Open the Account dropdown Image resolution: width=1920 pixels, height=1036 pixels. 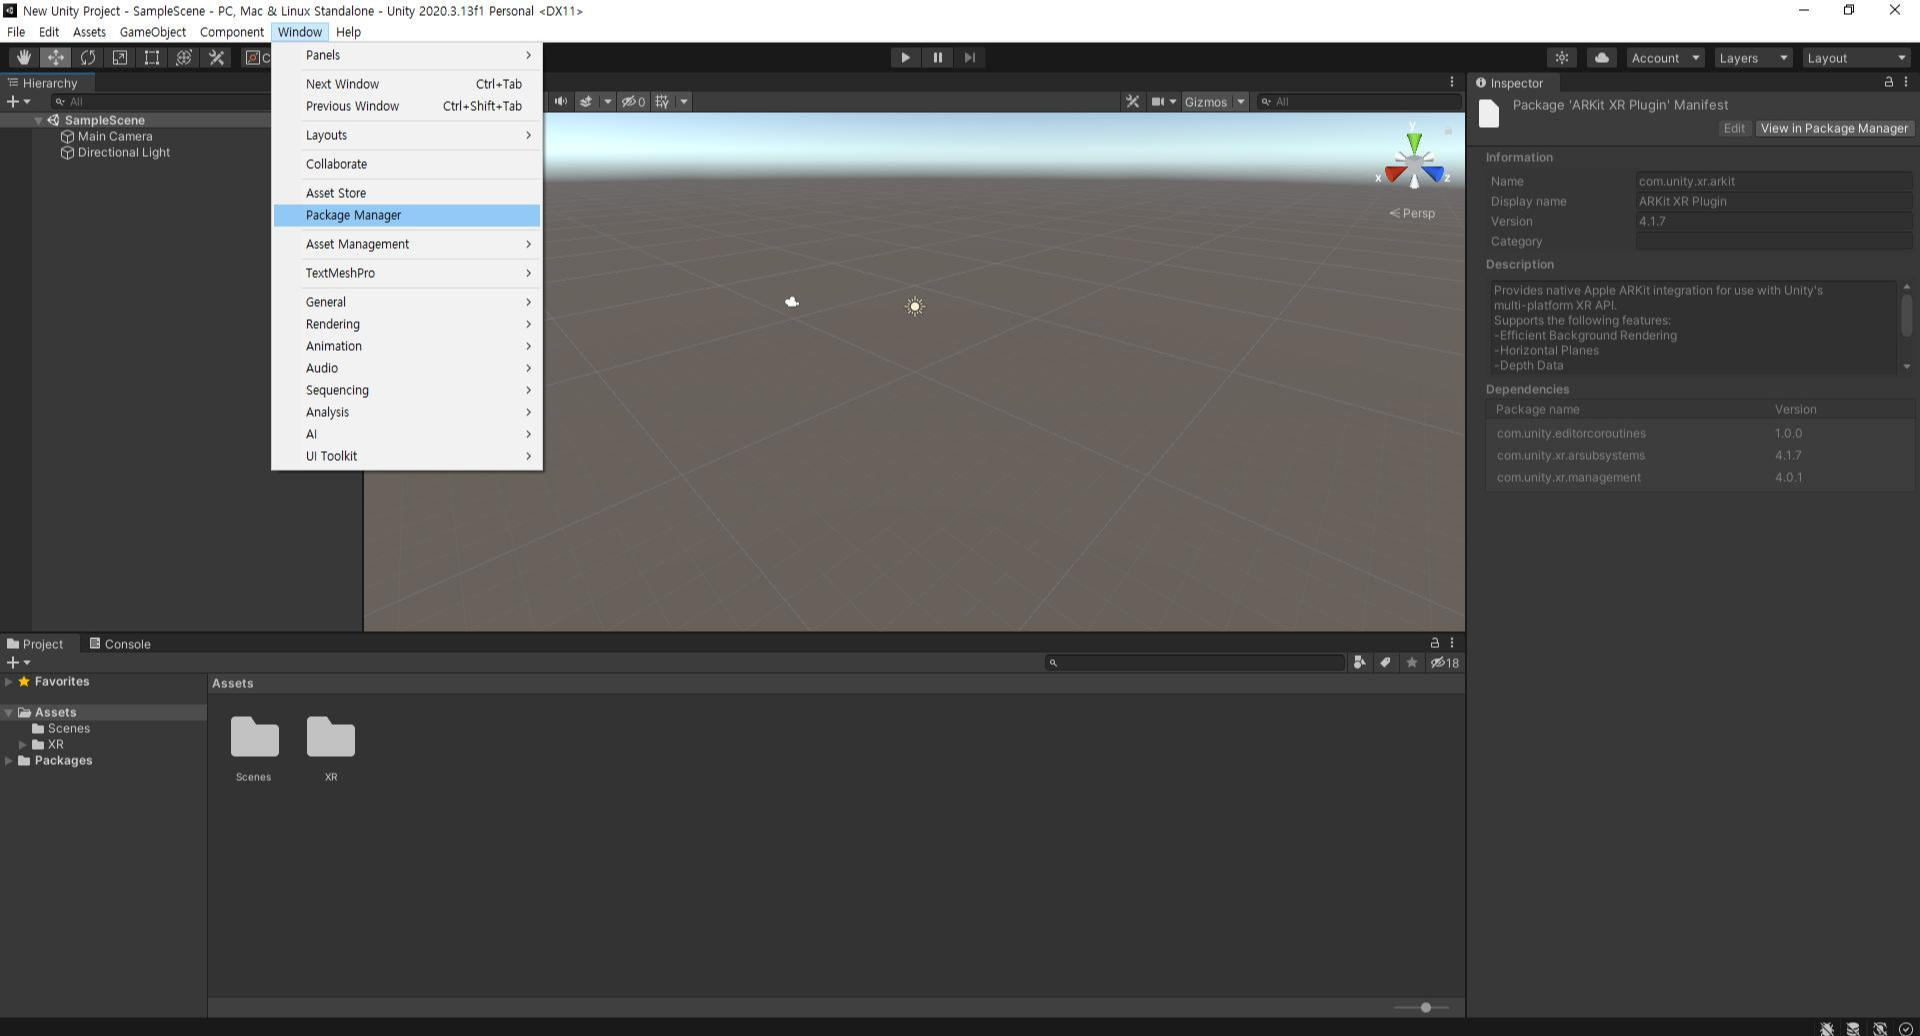point(1665,58)
